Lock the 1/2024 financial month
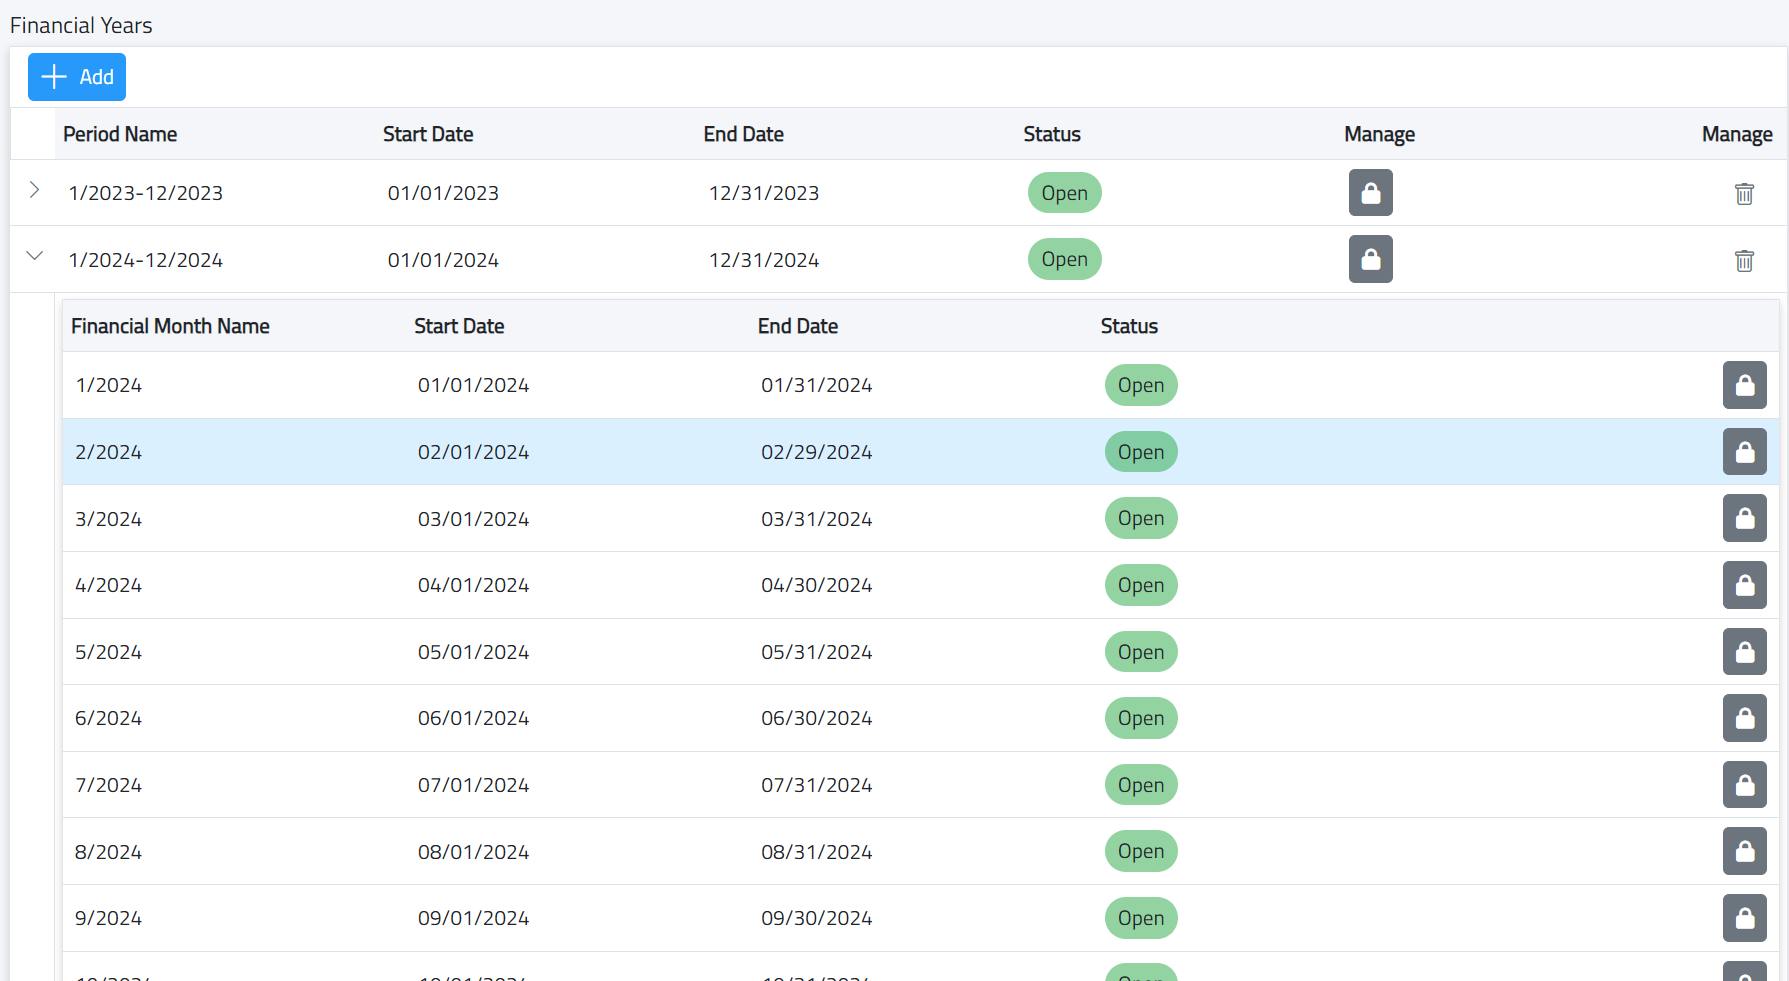The image size is (1789, 981). (x=1744, y=385)
